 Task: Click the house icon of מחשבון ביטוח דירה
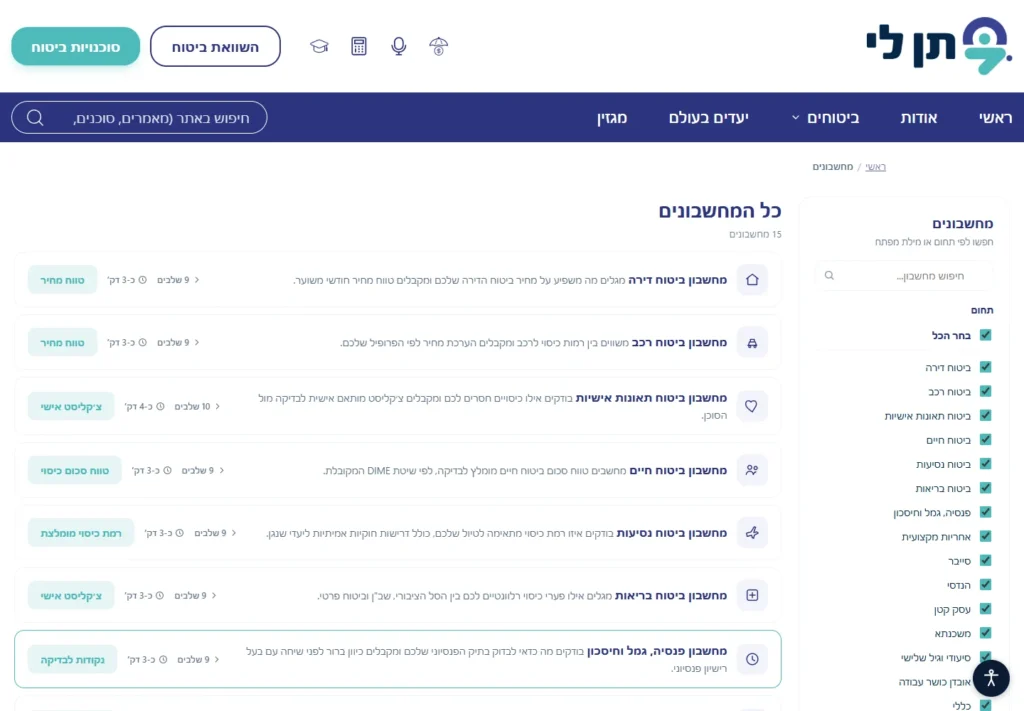[x=752, y=279]
